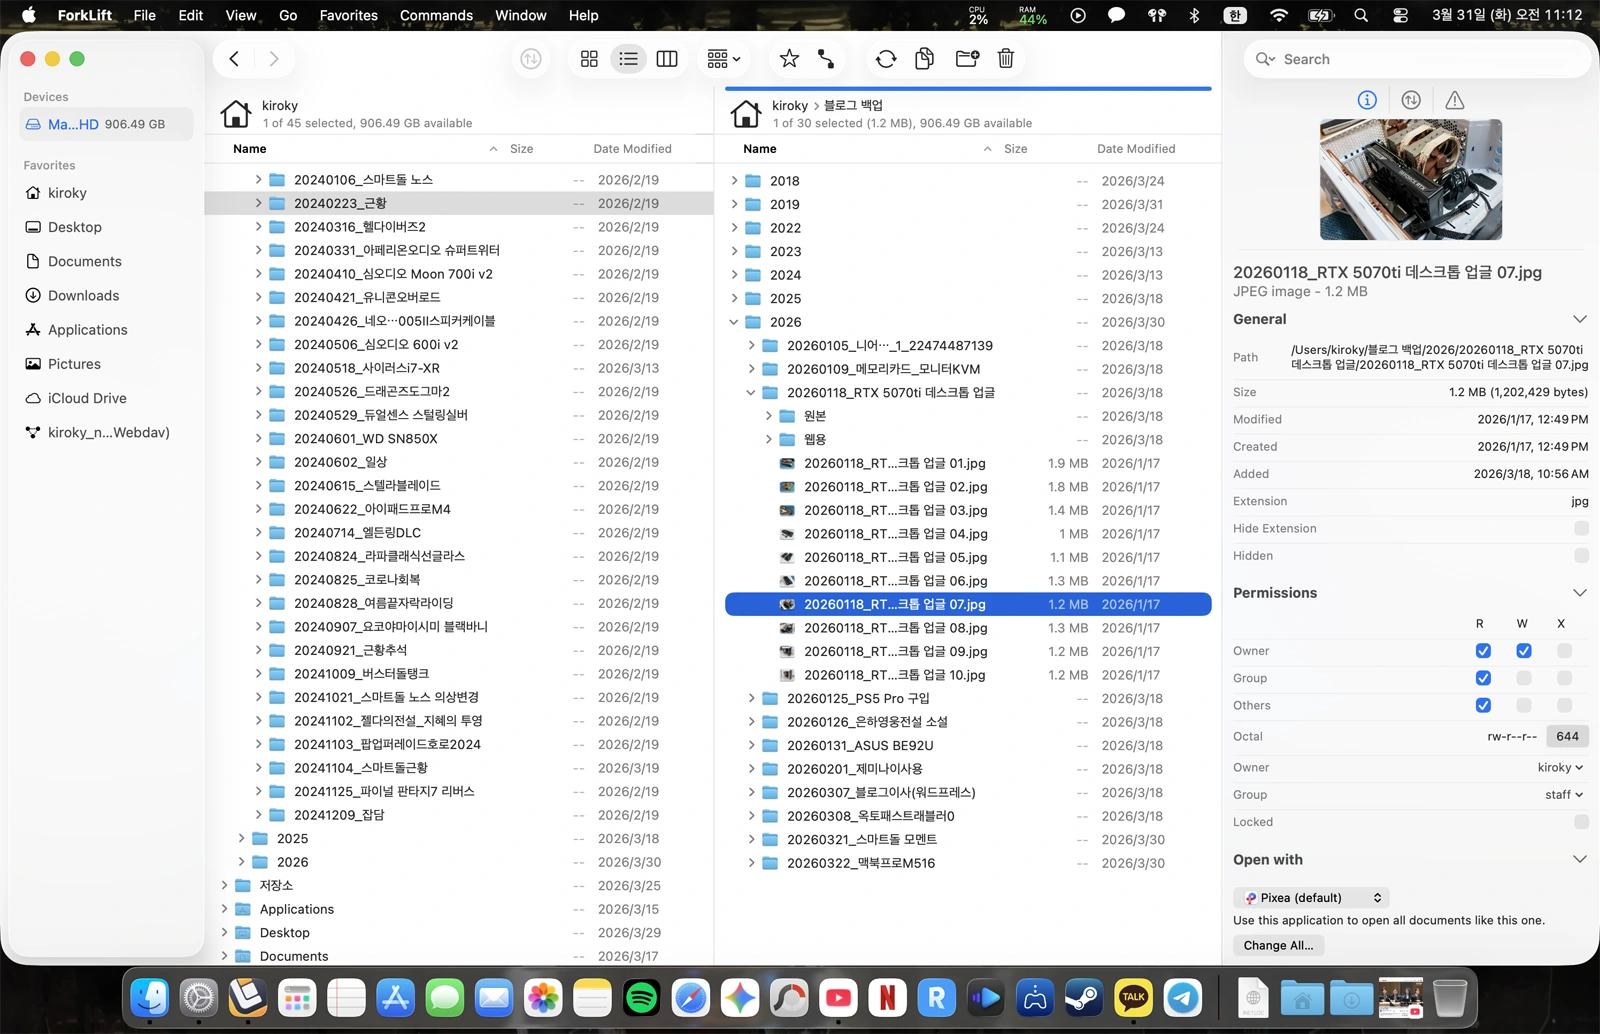Switch to icon grid view
This screenshot has height=1034, width=1600.
click(x=589, y=59)
